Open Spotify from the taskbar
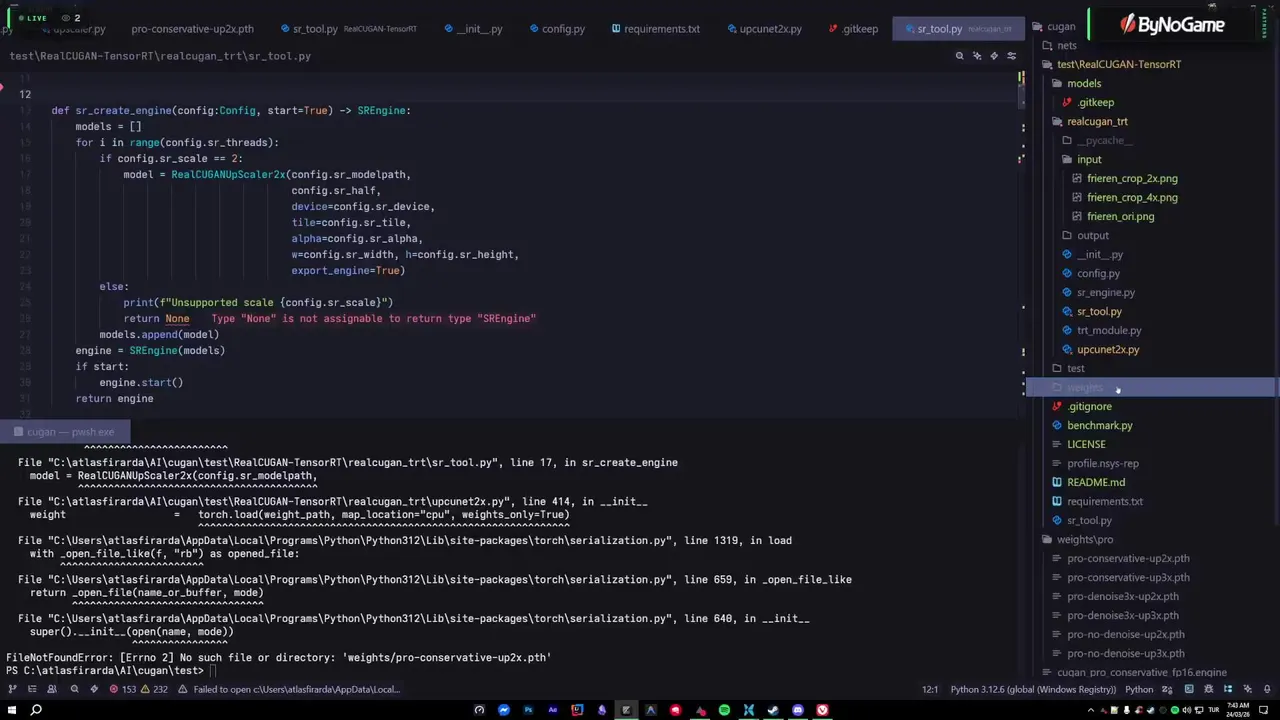Image resolution: width=1280 pixels, height=720 pixels. coord(724,710)
